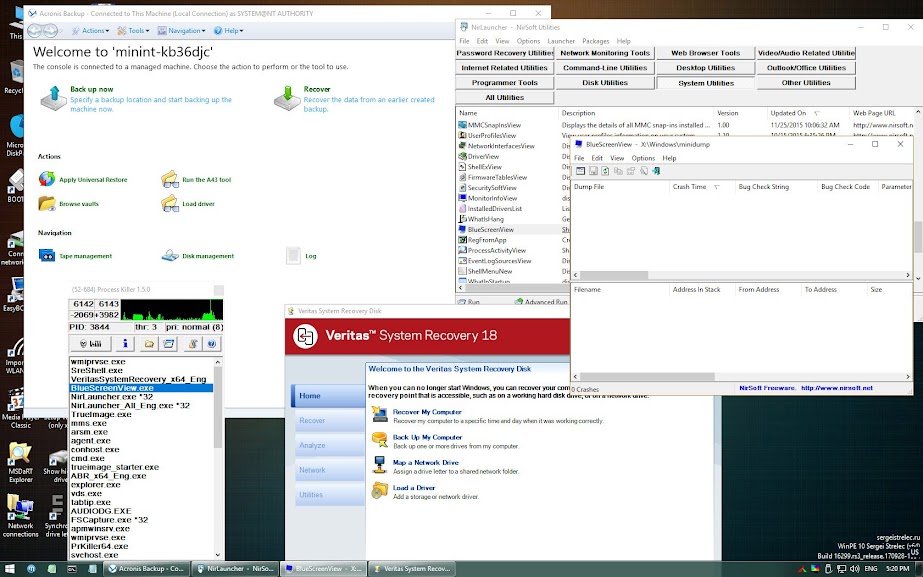Open the Packages menu in NirLauncher
The height and width of the screenshot is (577, 923).
596,41
